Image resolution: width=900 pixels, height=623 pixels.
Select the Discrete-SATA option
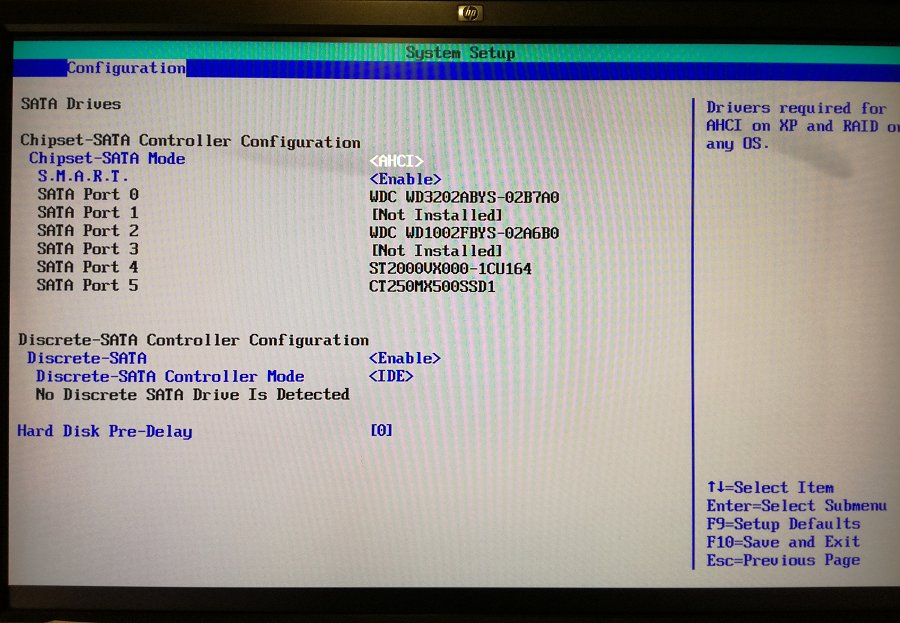(87, 358)
